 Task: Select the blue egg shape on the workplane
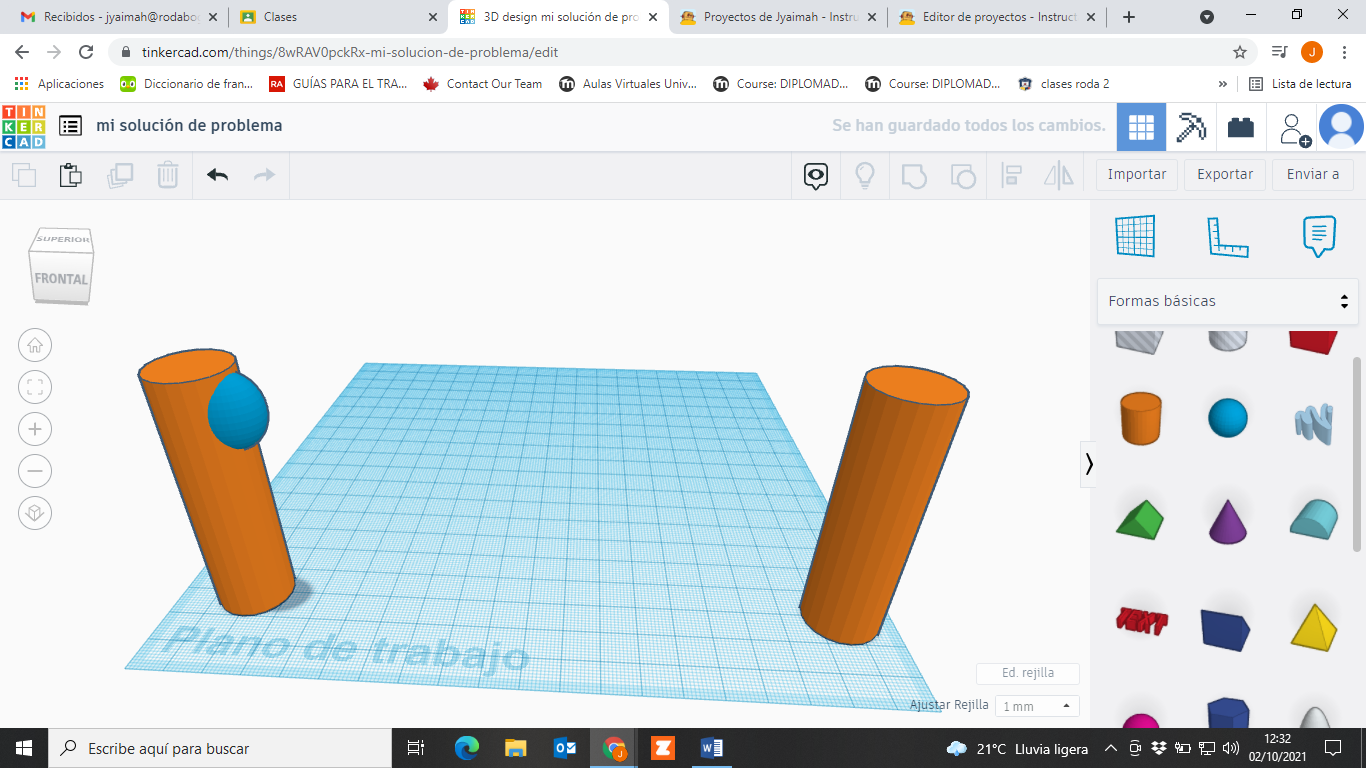coord(238,411)
